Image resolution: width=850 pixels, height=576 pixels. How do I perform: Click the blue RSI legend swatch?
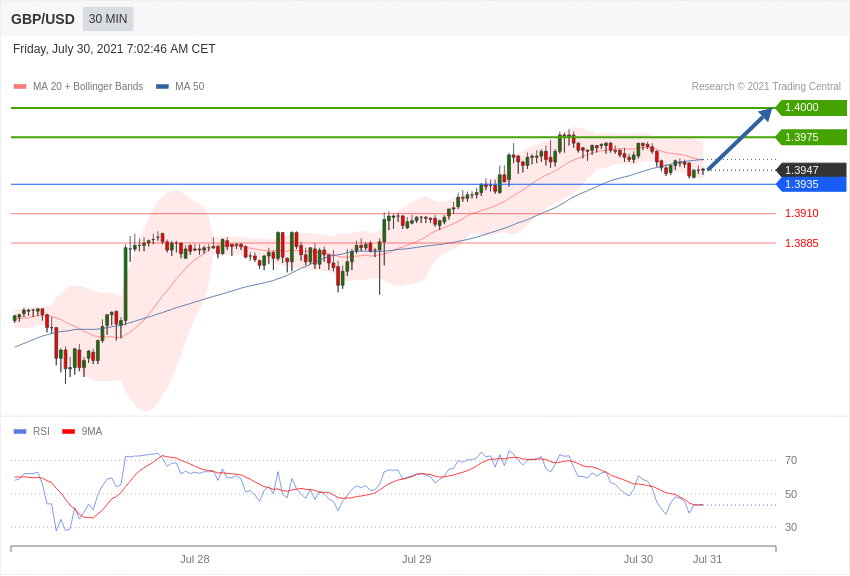click(x=20, y=431)
